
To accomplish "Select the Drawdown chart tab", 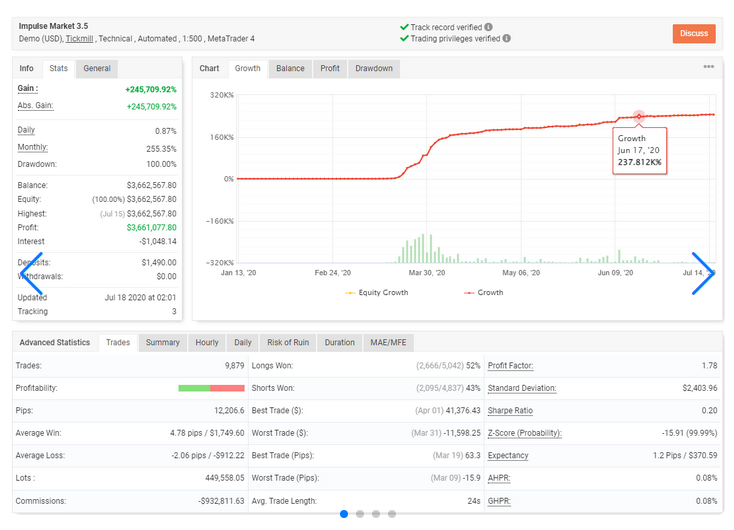I will (374, 68).
